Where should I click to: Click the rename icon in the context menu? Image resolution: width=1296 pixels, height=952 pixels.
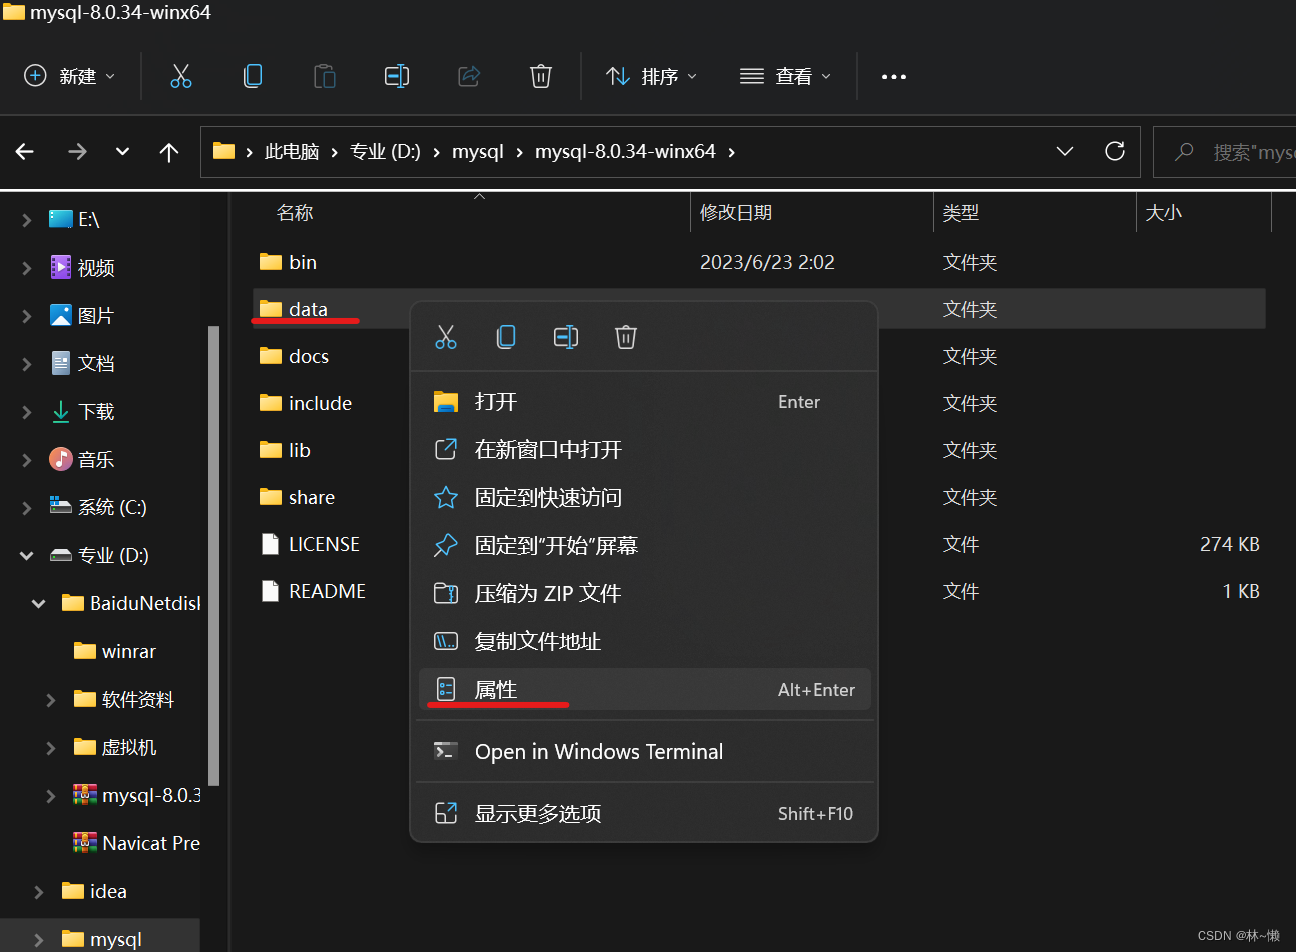pos(566,338)
